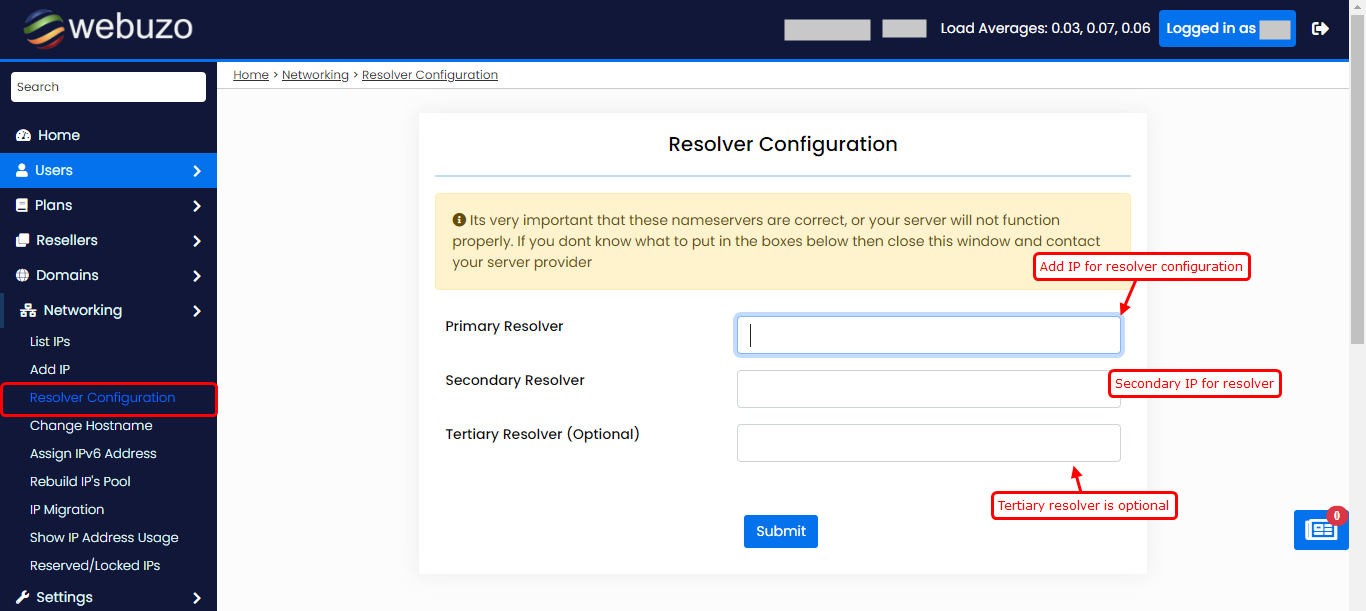Click the Networking sitemap icon
The height and width of the screenshot is (611, 1366).
point(28,310)
